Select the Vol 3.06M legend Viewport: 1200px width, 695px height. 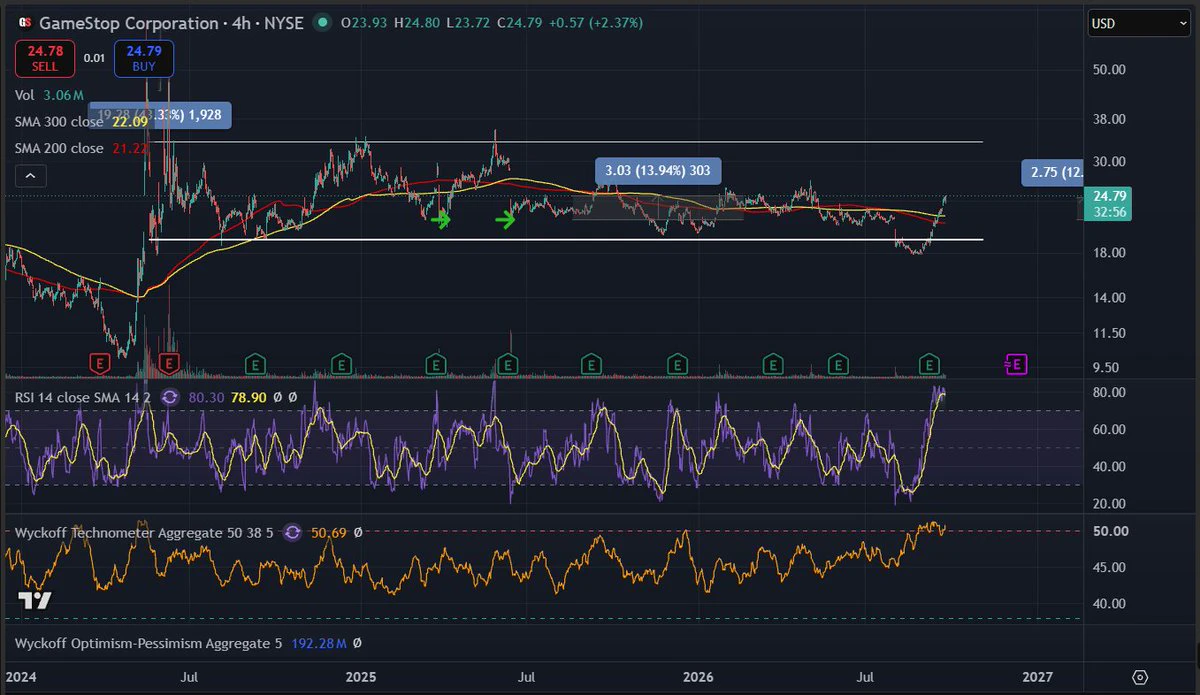[x=49, y=95]
